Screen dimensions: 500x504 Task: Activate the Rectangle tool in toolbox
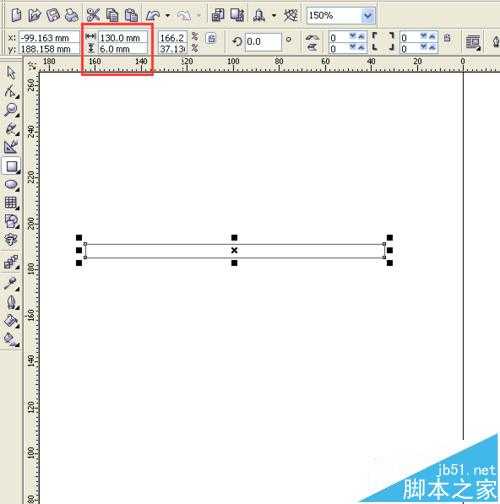click(x=11, y=166)
